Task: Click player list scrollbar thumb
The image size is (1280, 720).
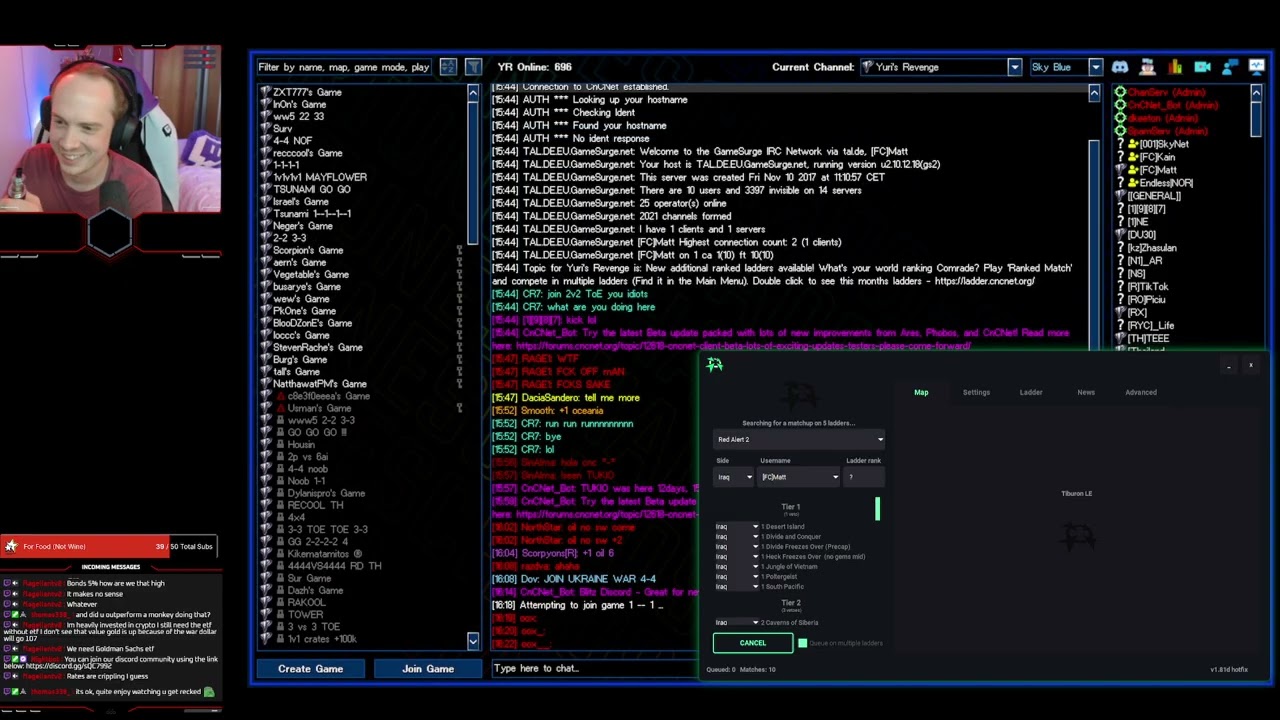Action: click(x=1256, y=118)
